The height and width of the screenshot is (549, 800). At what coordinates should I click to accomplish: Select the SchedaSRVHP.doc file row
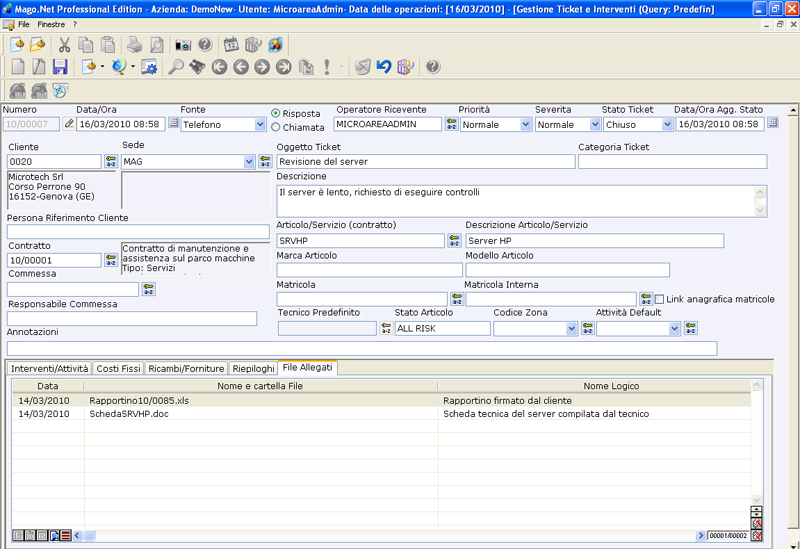tap(381, 414)
